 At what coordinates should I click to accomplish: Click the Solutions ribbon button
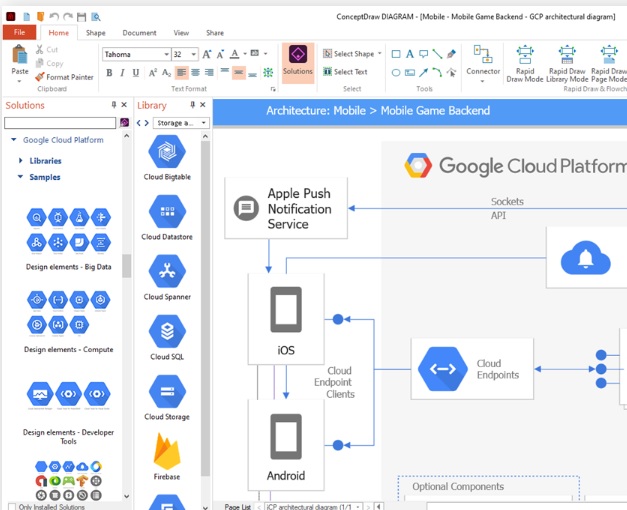click(x=298, y=61)
